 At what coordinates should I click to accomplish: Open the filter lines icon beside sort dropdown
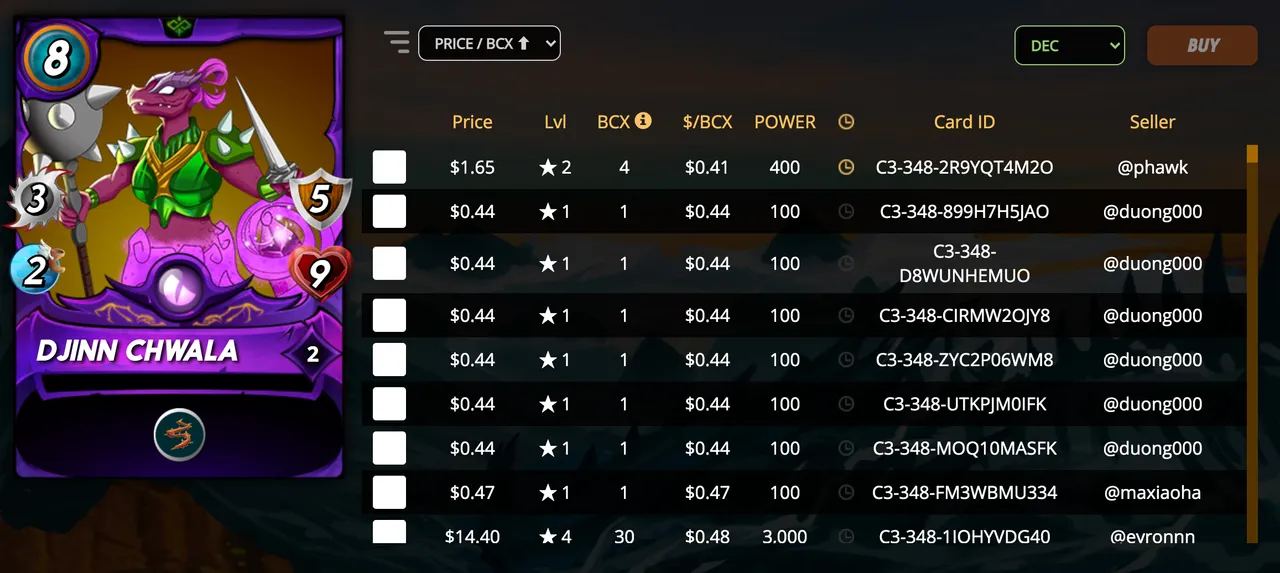[x=397, y=42]
